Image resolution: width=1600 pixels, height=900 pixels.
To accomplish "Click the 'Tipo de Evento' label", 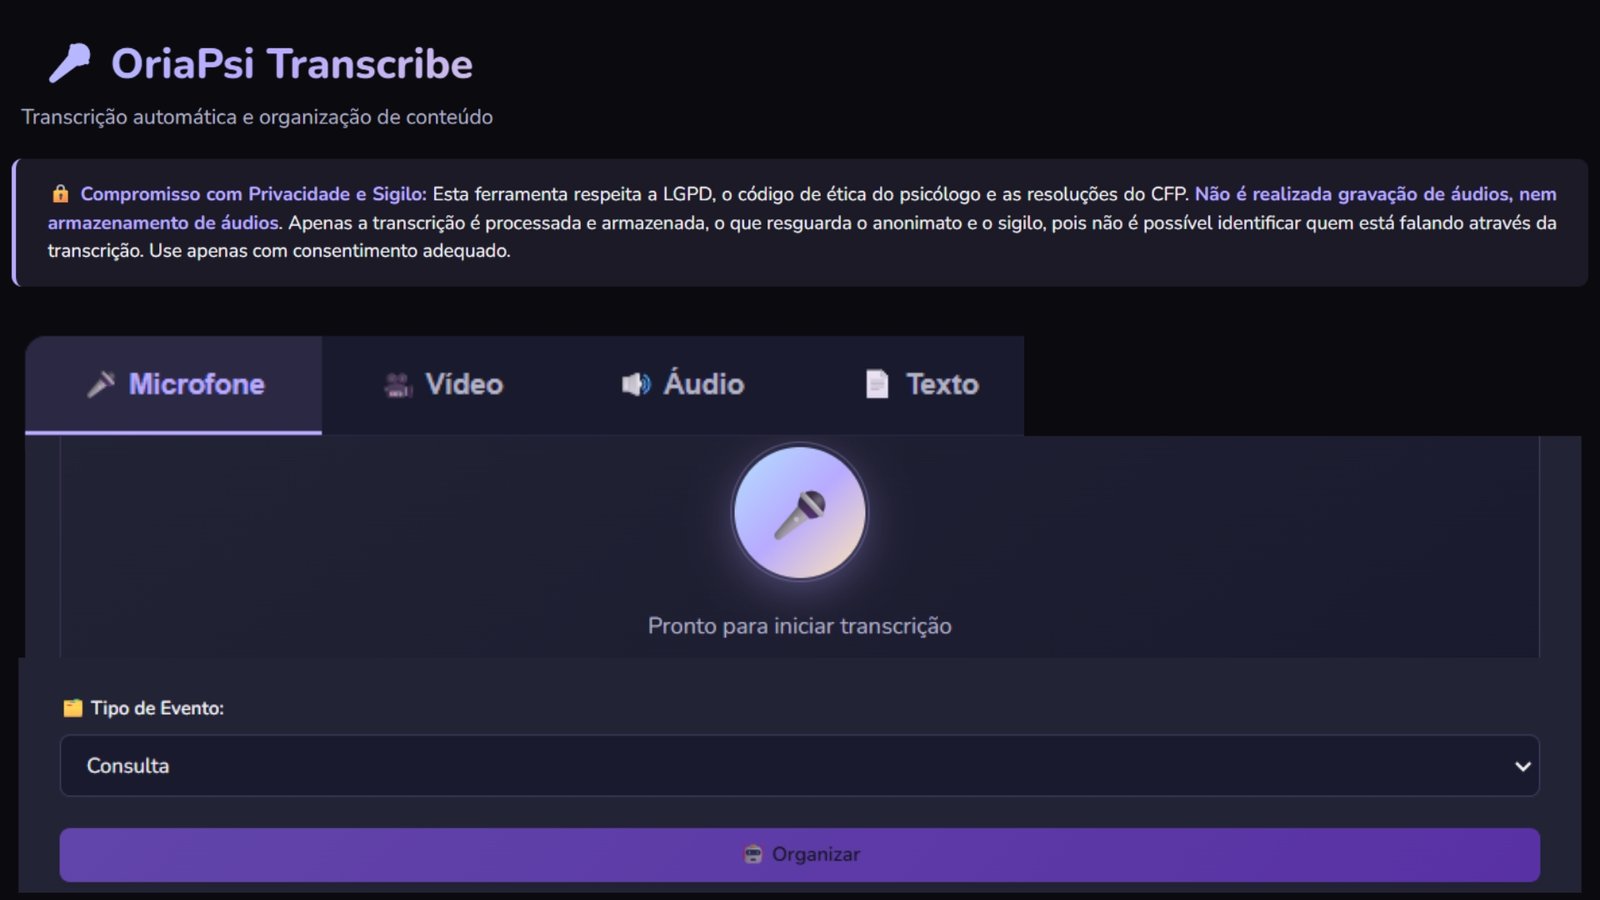I will (157, 708).
